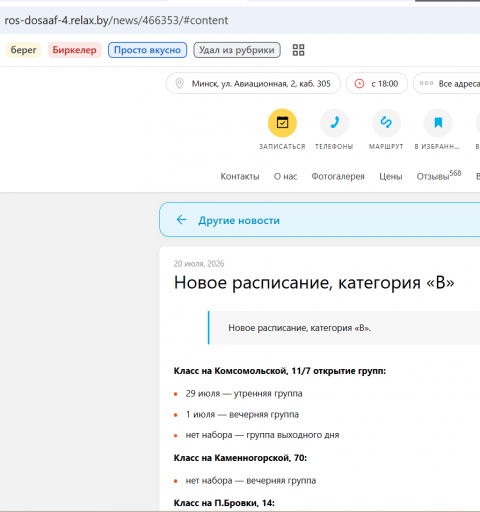Click the location pin icon by the address
Viewport: 480px width, 512px height.
[179, 83]
